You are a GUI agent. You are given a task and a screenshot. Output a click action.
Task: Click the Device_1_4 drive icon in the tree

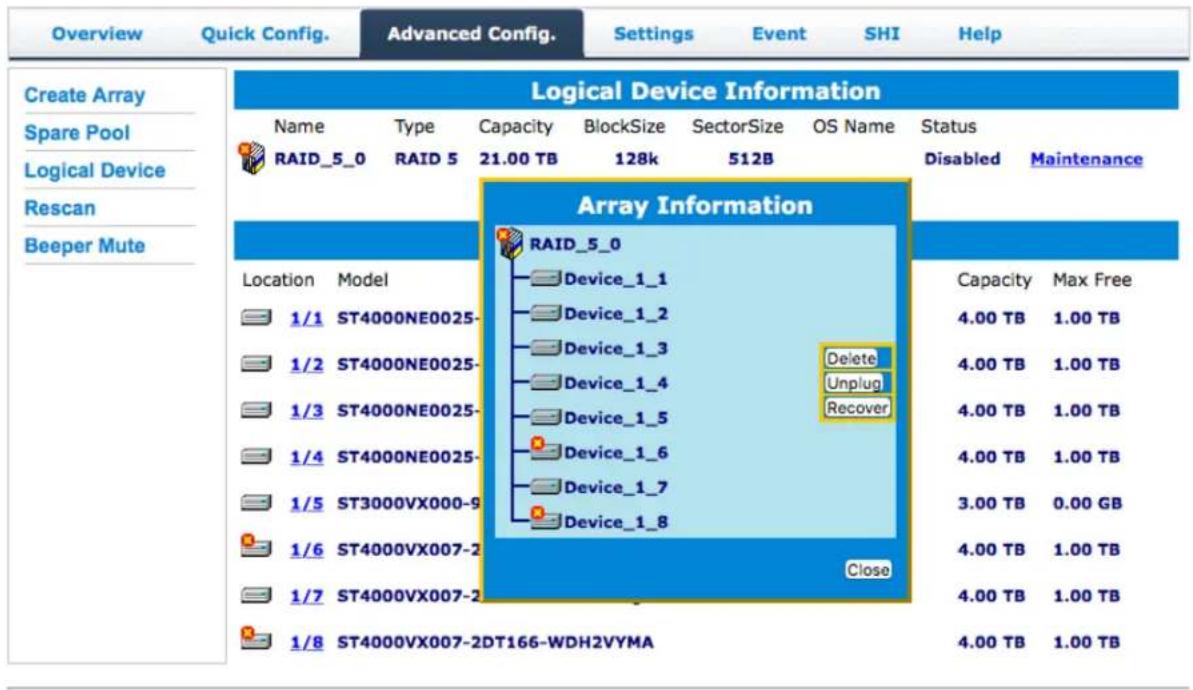[546, 382]
